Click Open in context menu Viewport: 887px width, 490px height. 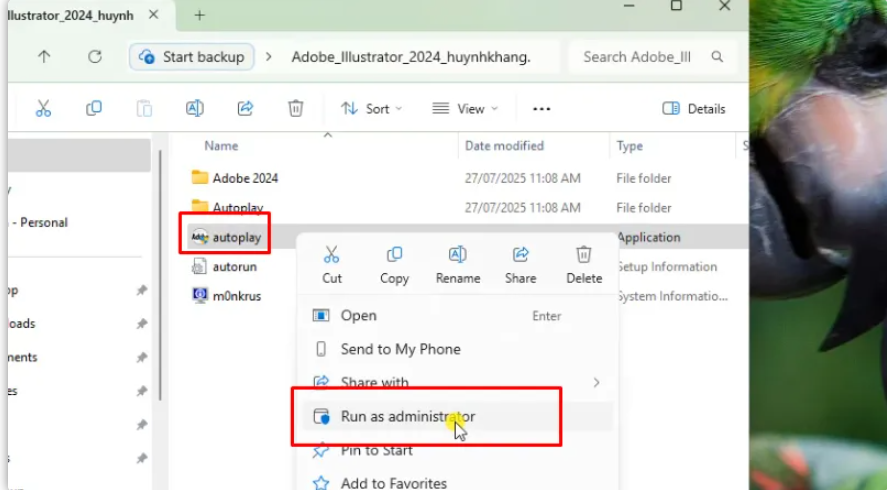[x=358, y=315]
